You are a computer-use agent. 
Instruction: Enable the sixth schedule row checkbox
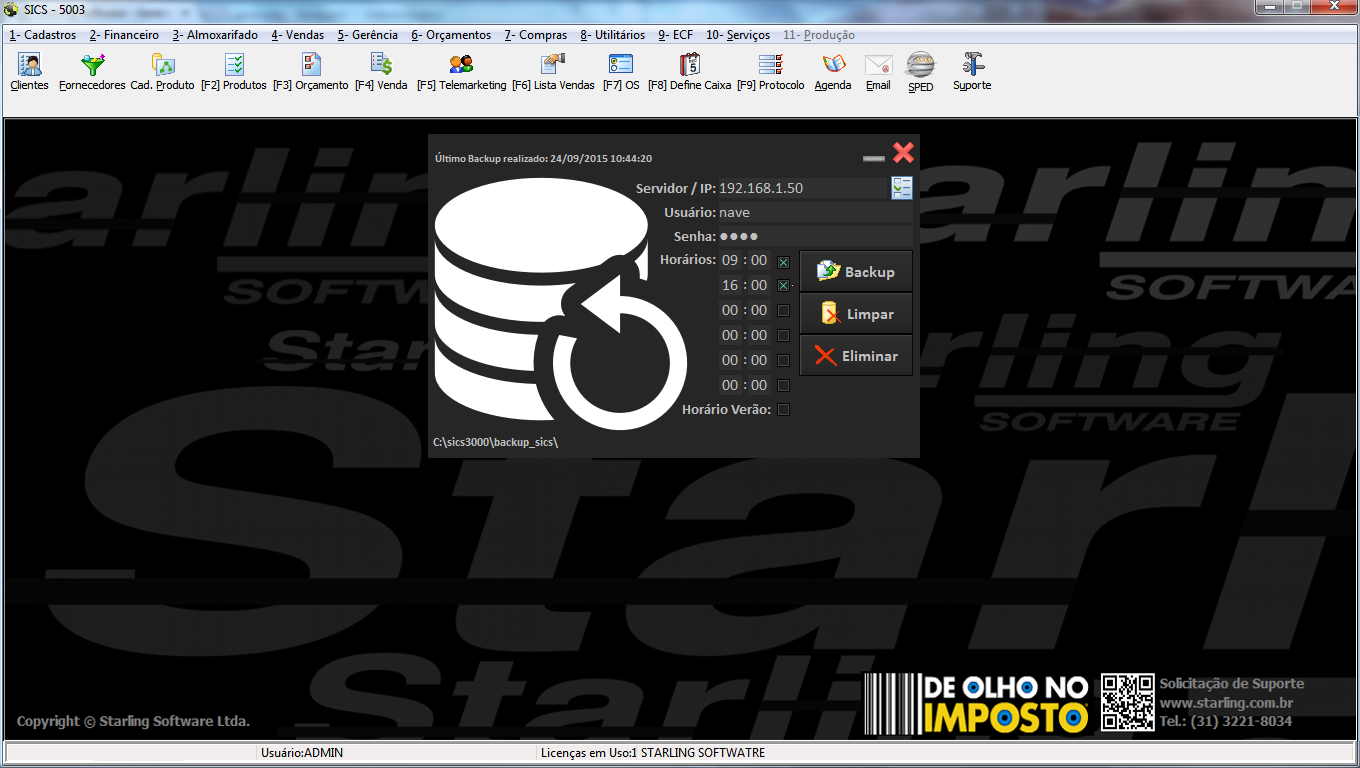point(783,385)
